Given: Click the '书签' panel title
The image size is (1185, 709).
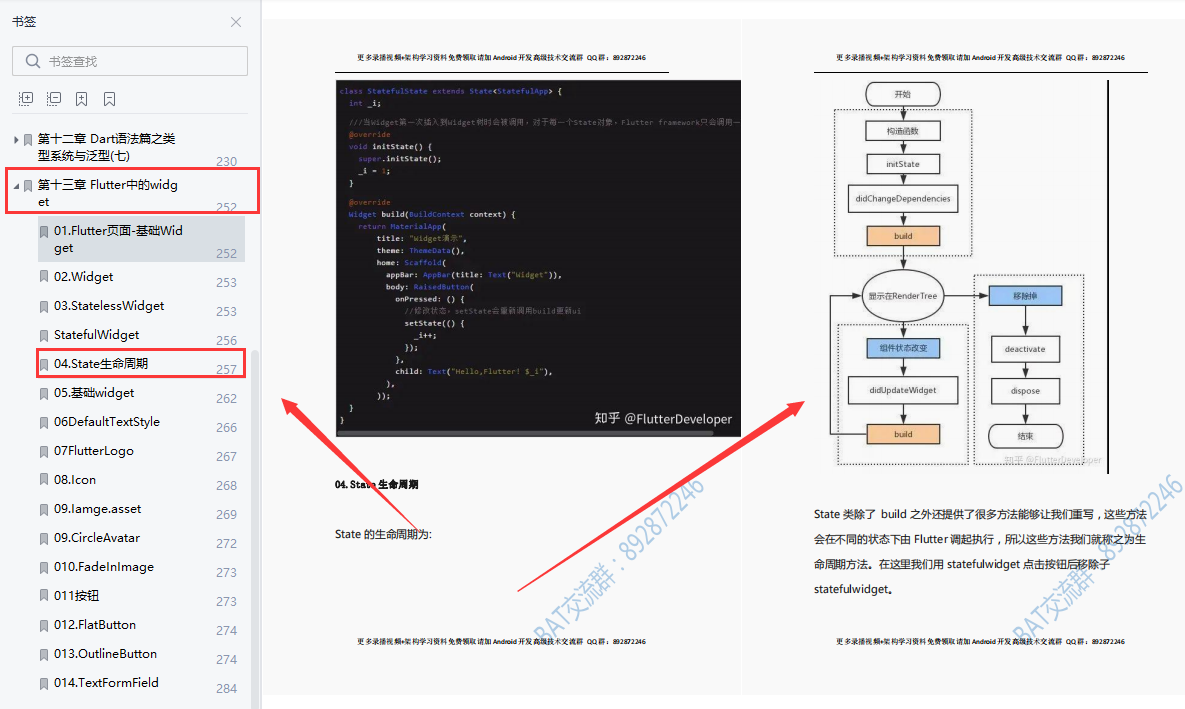Looking at the screenshot, I should tap(24, 22).
